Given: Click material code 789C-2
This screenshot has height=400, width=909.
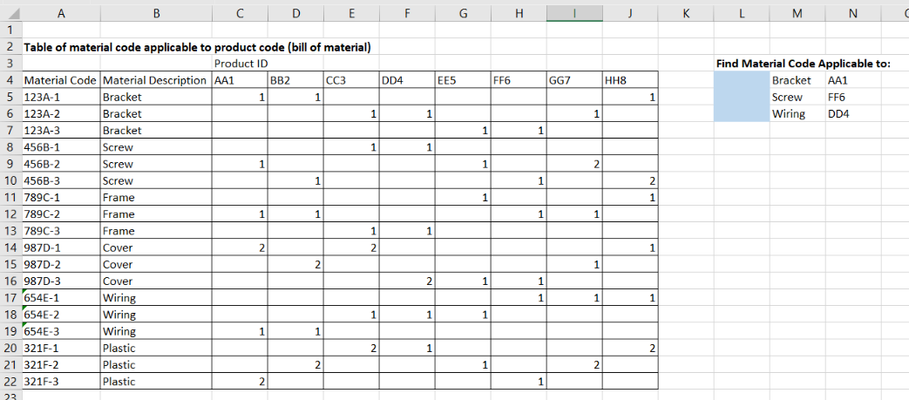Looking at the screenshot, I should (61, 214).
